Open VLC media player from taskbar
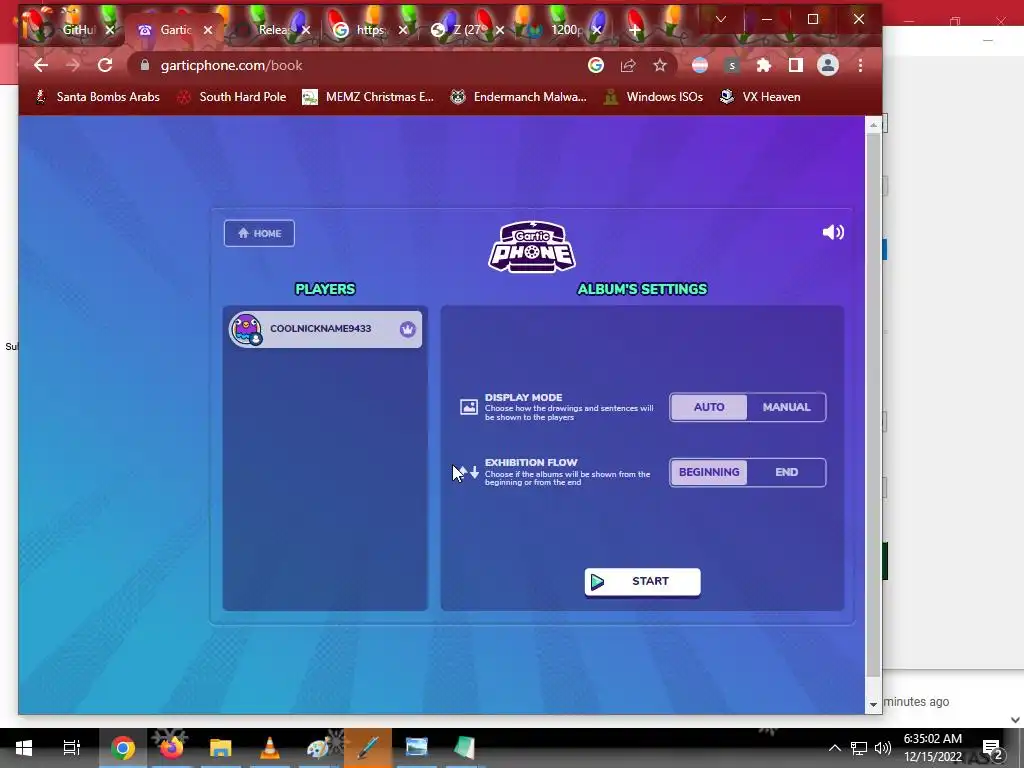Image resolution: width=1024 pixels, height=768 pixels. coord(270,748)
